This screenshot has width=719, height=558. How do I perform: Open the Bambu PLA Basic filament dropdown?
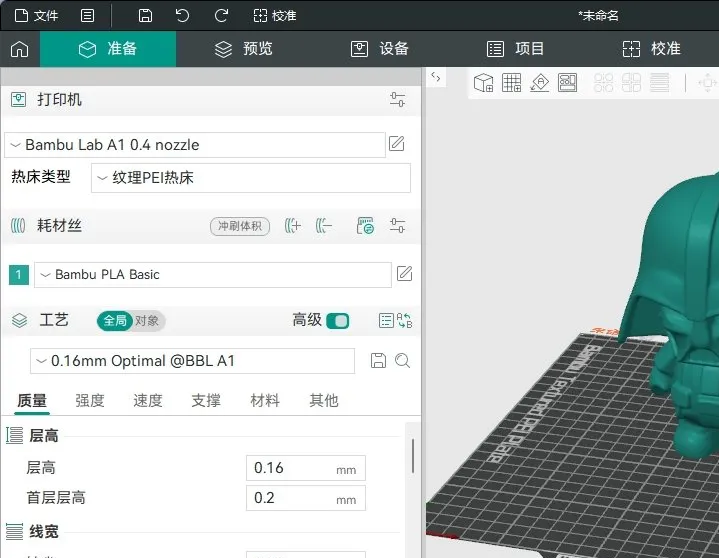(213, 275)
